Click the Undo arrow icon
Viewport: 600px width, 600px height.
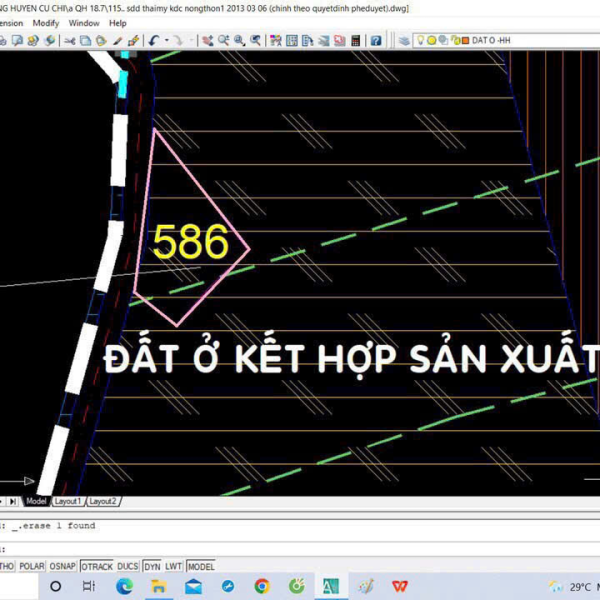tap(154, 40)
